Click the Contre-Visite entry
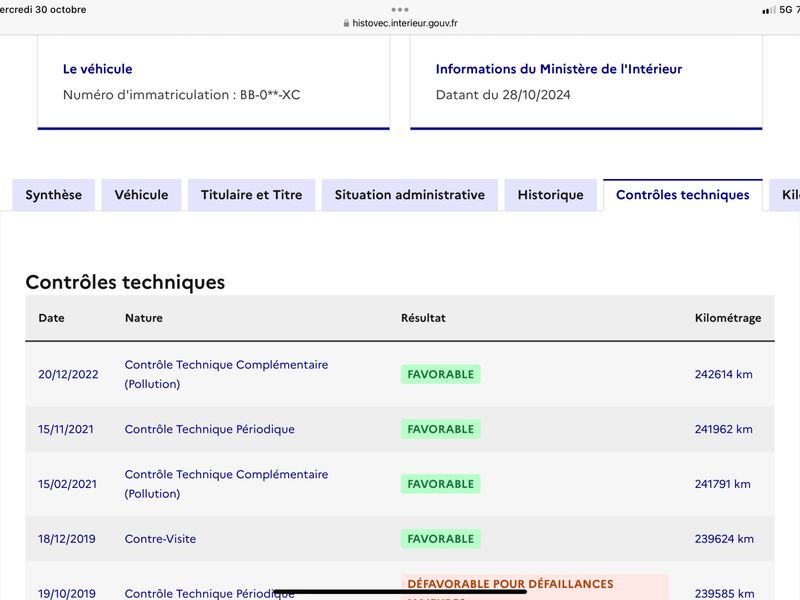The height and width of the screenshot is (600, 800). 160,539
